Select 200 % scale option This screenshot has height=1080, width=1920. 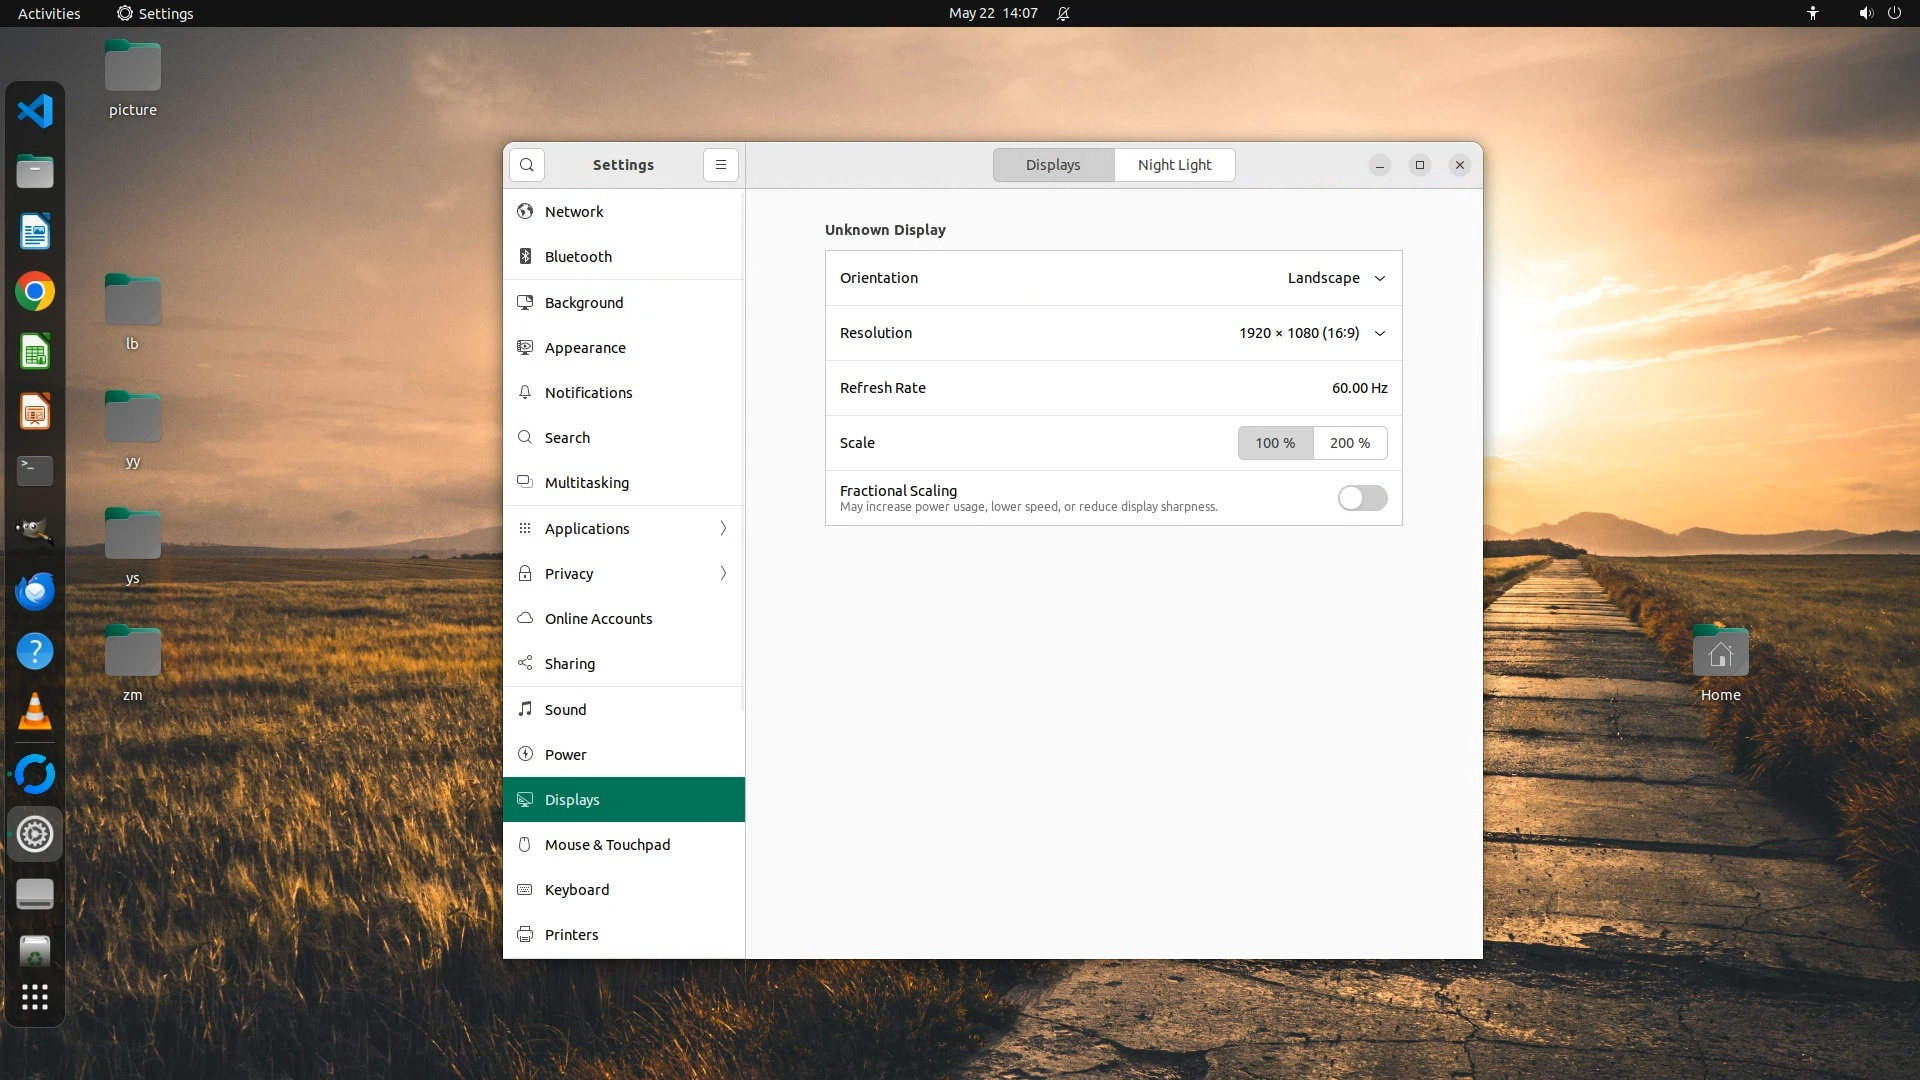(x=1350, y=443)
